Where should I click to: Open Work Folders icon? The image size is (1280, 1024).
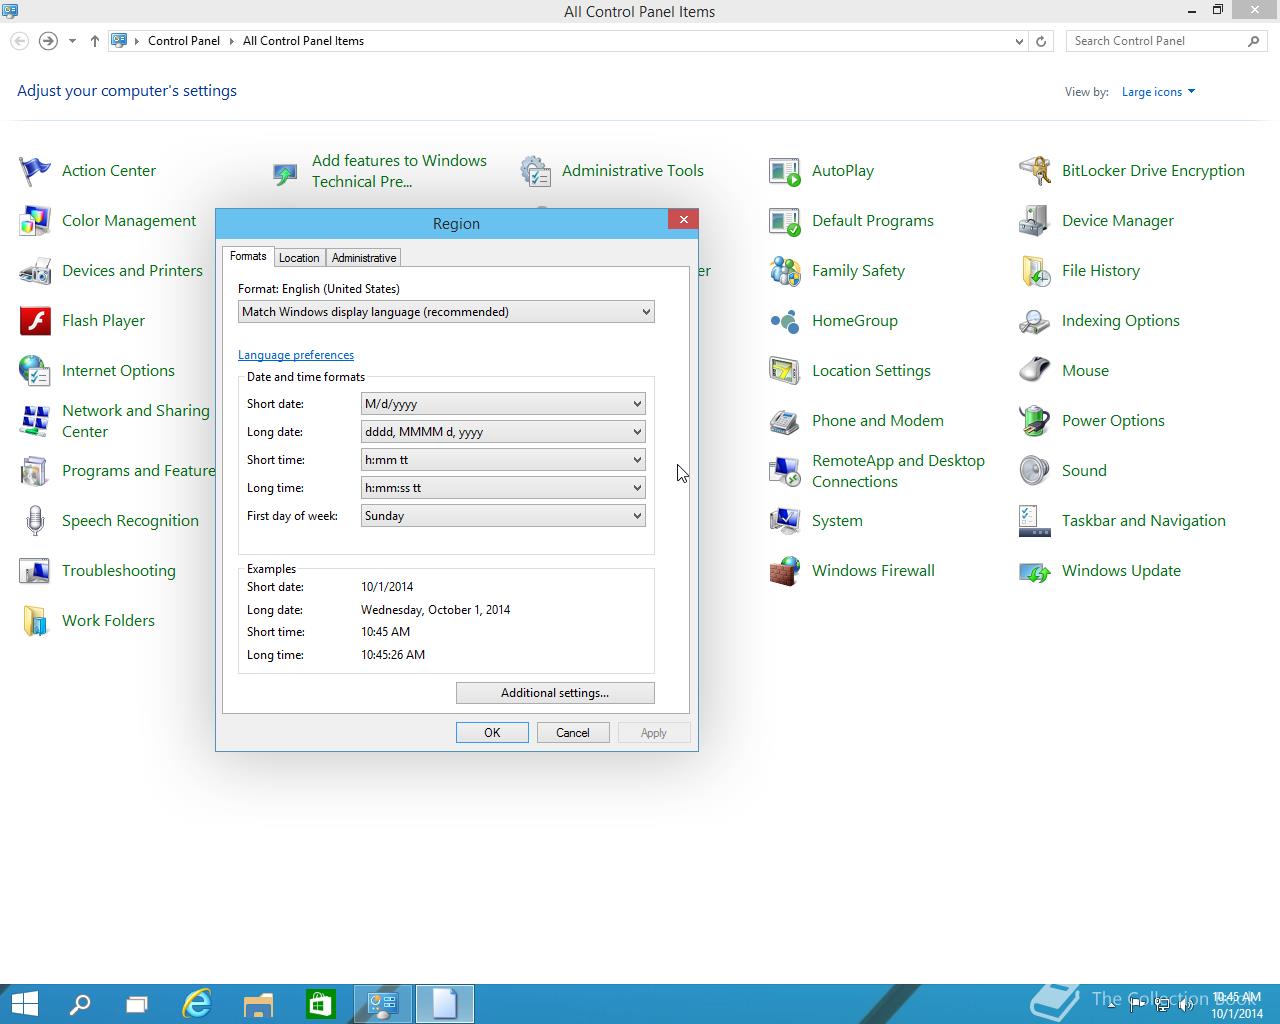point(35,621)
